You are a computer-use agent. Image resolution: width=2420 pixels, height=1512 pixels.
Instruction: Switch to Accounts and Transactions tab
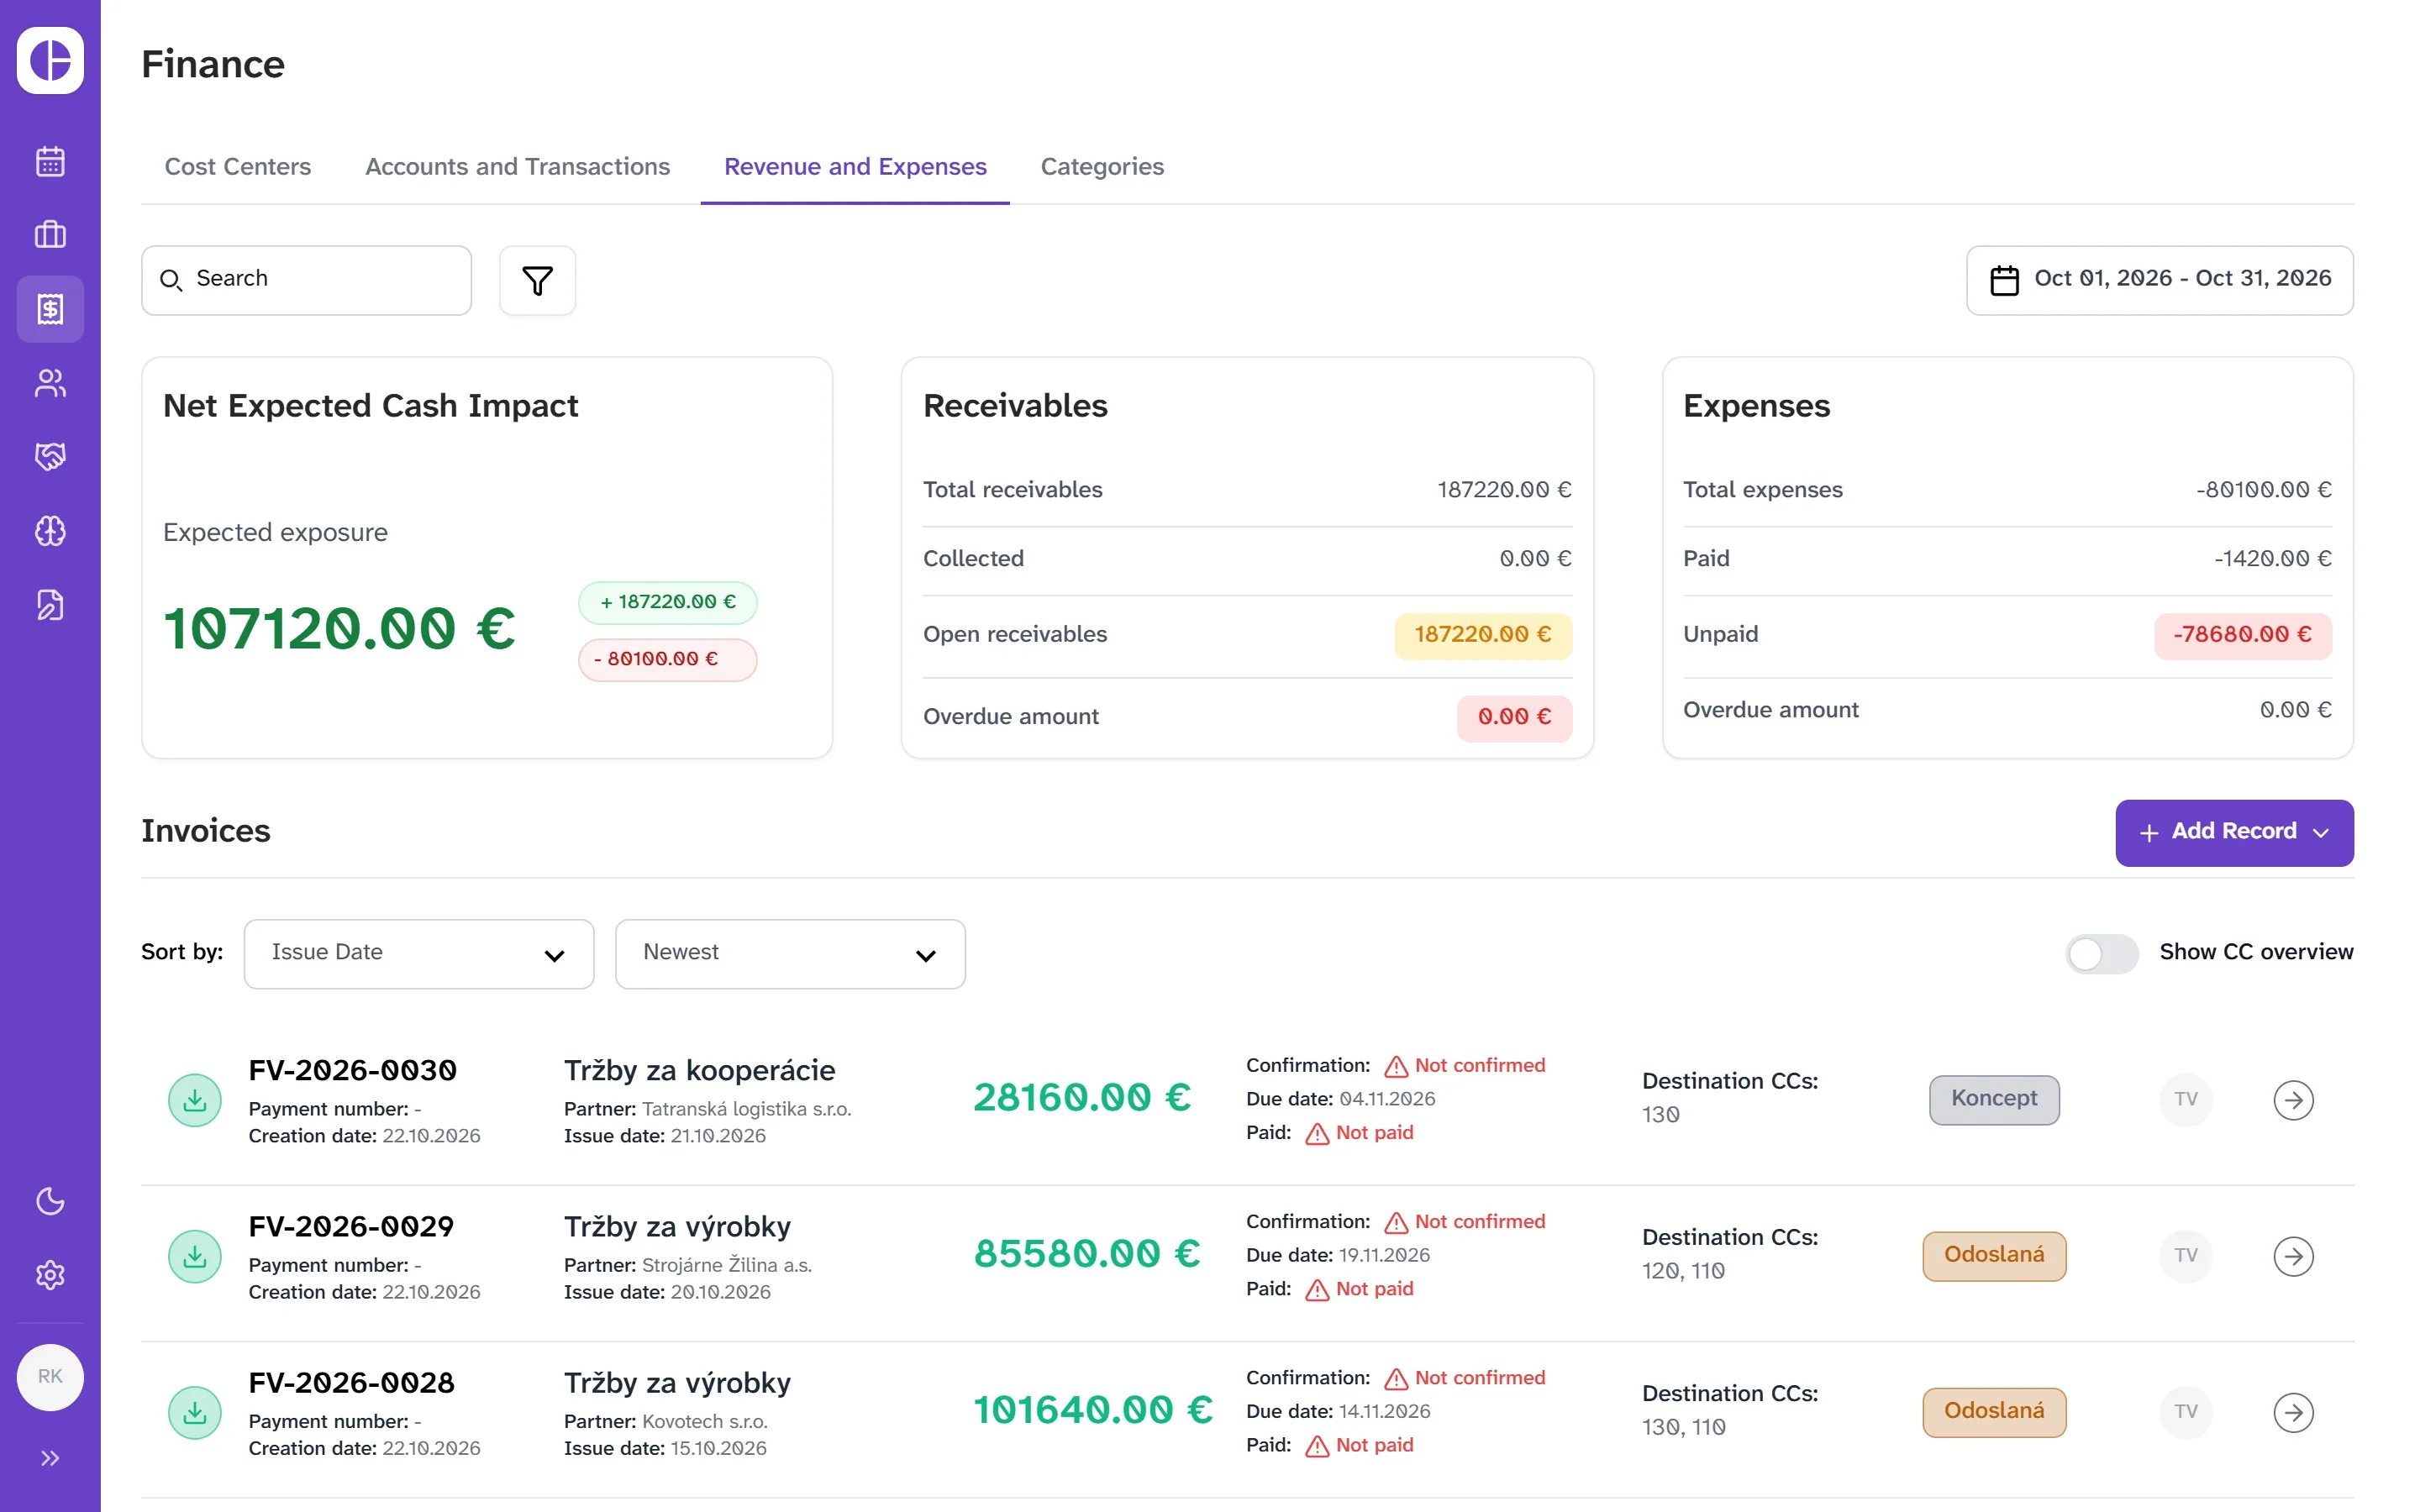point(517,167)
